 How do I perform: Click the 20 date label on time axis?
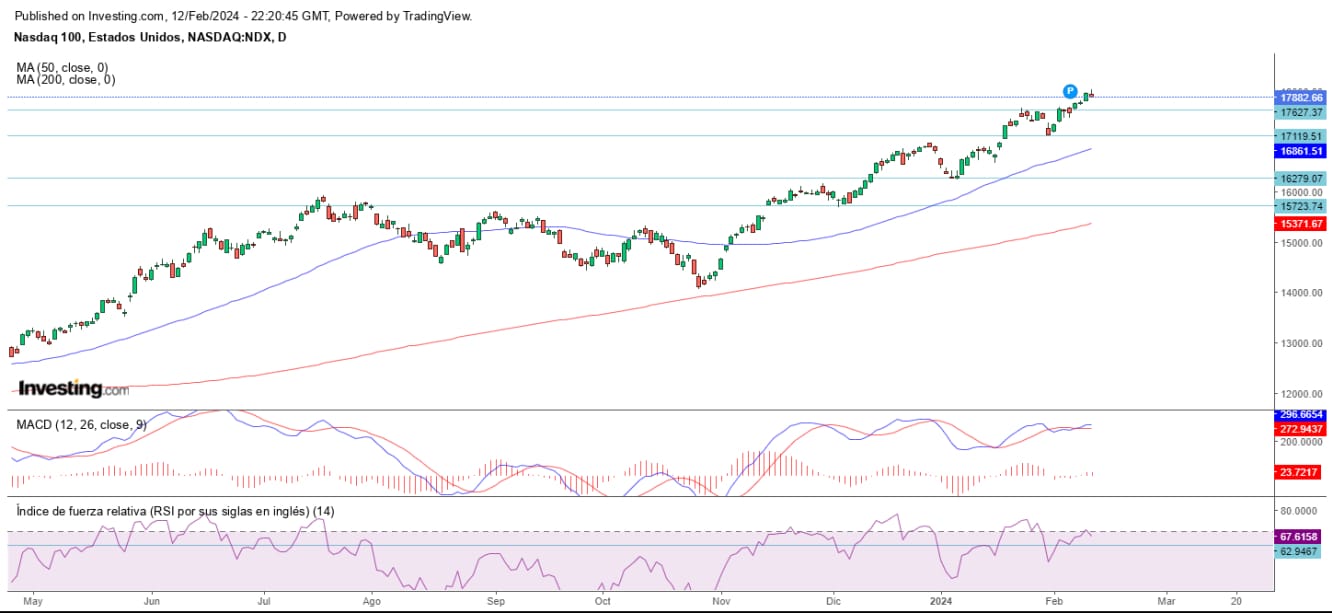point(1236,602)
